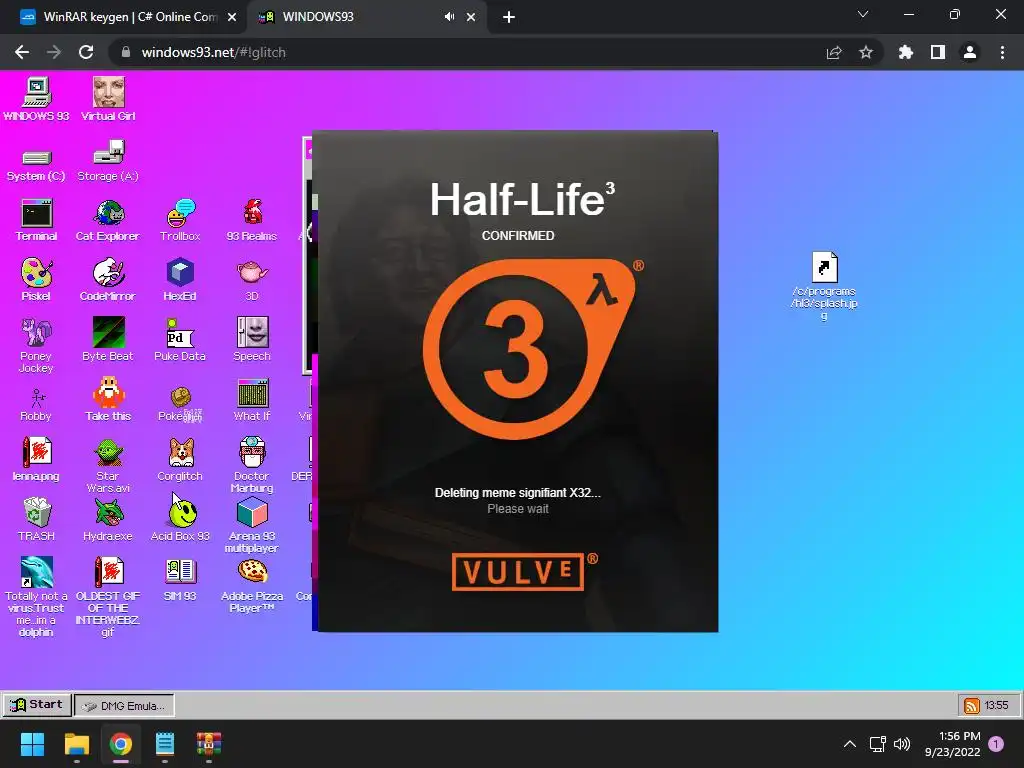
Task: Go back in browser history
Action: (x=22, y=52)
